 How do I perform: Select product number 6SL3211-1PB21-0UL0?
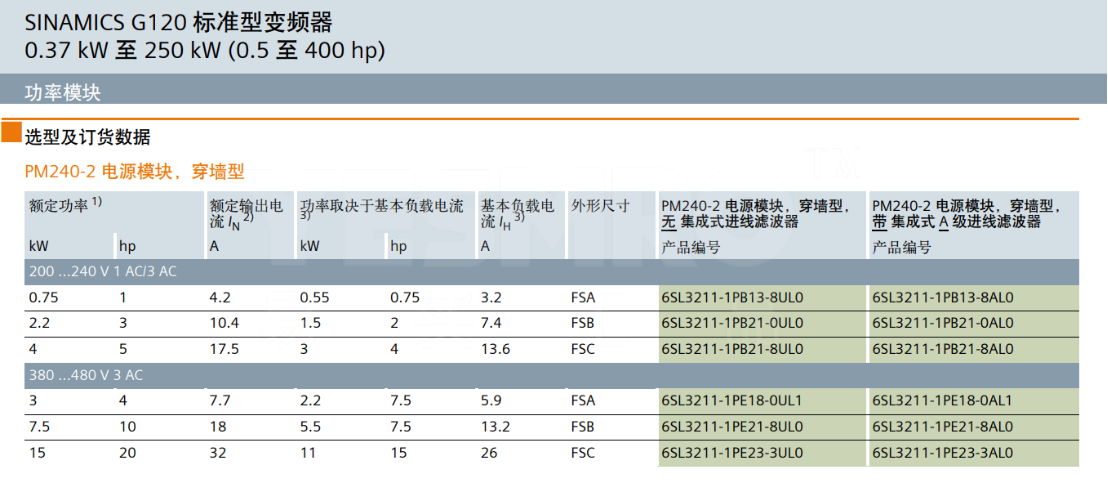(733, 323)
